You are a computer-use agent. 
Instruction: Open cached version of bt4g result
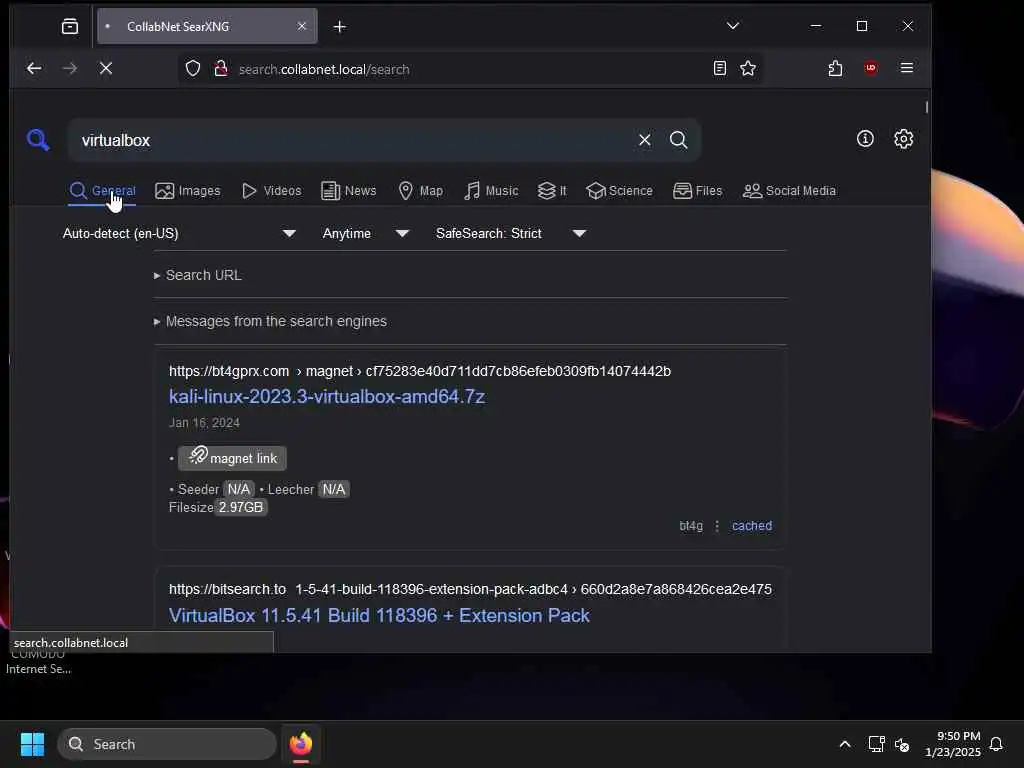[x=752, y=526]
